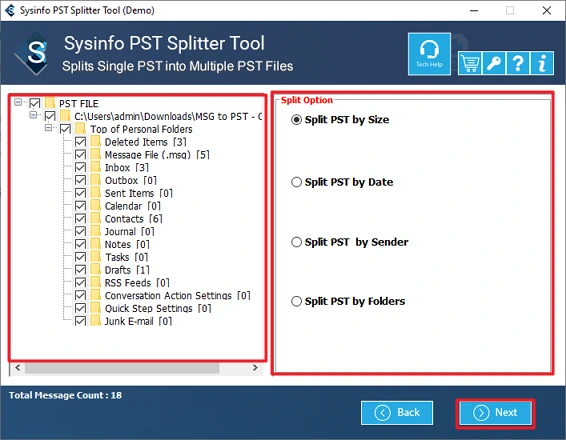This screenshot has width=566, height=440.
Task: Click the shopping cart buy icon
Action: (470, 63)
